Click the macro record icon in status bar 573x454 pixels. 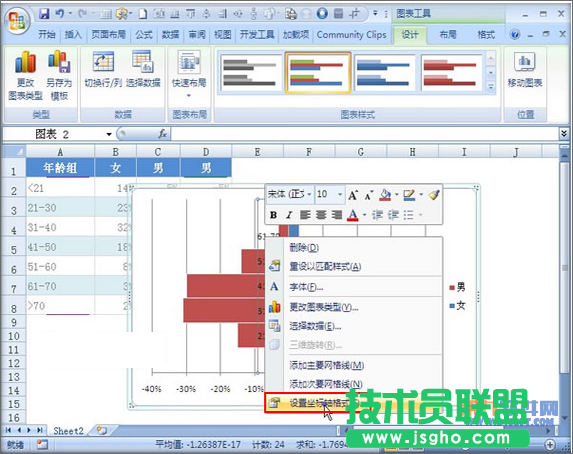point(42,444)
